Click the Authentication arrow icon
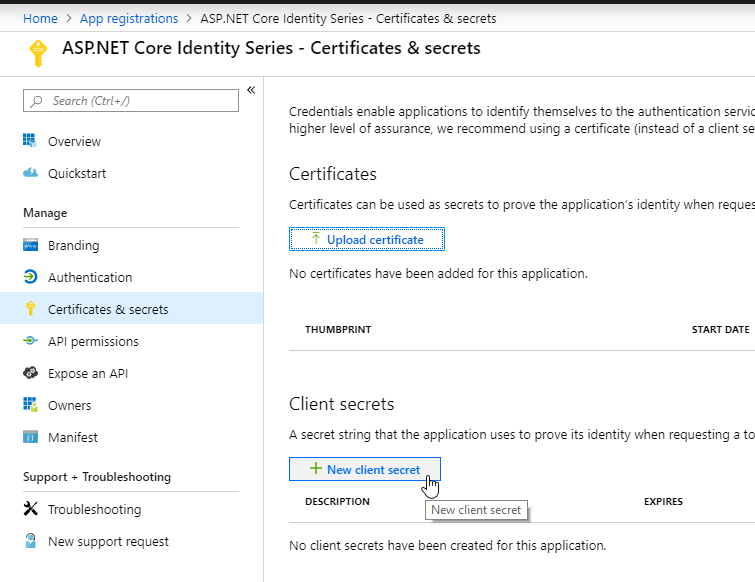The image size is (755, 582). point(30,277)
